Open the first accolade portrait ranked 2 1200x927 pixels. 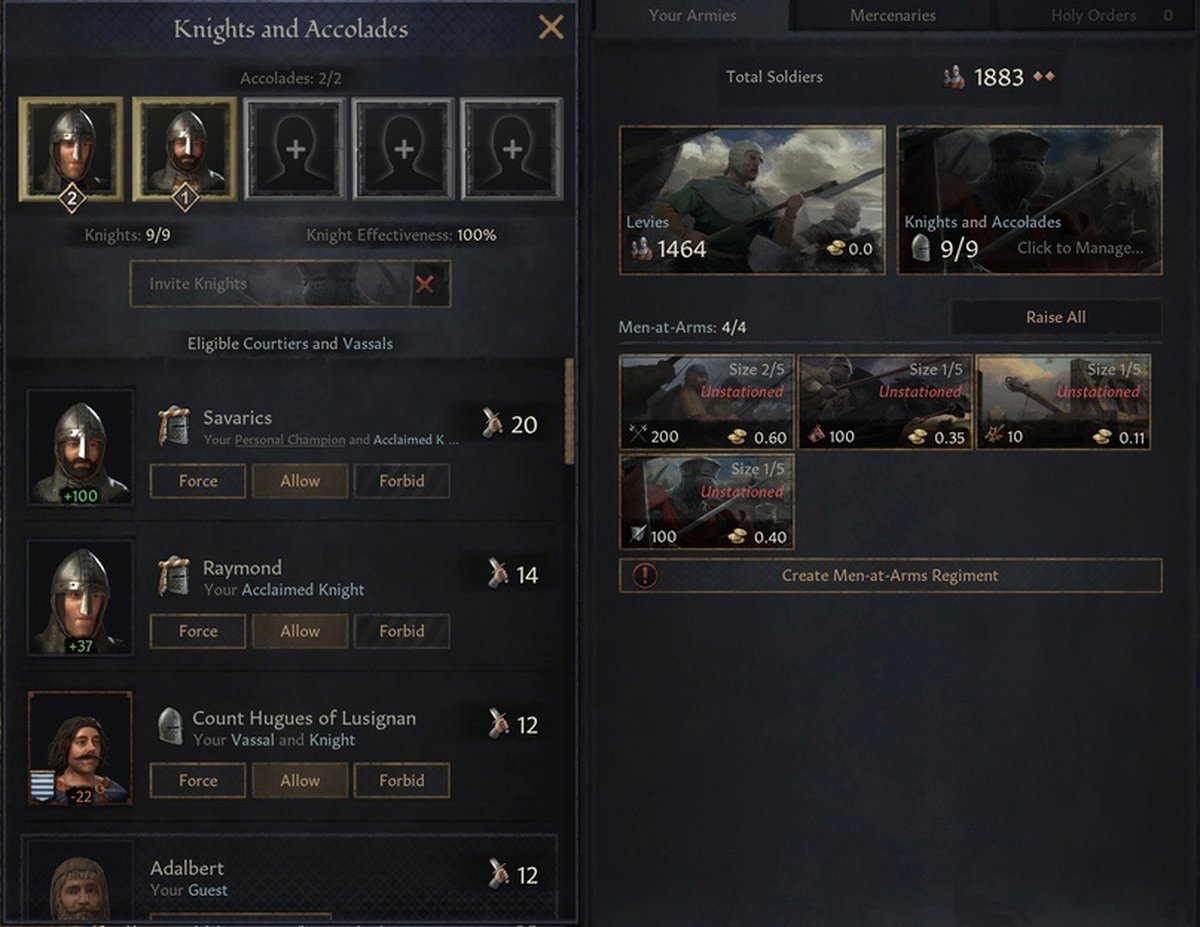coord(71,149)
